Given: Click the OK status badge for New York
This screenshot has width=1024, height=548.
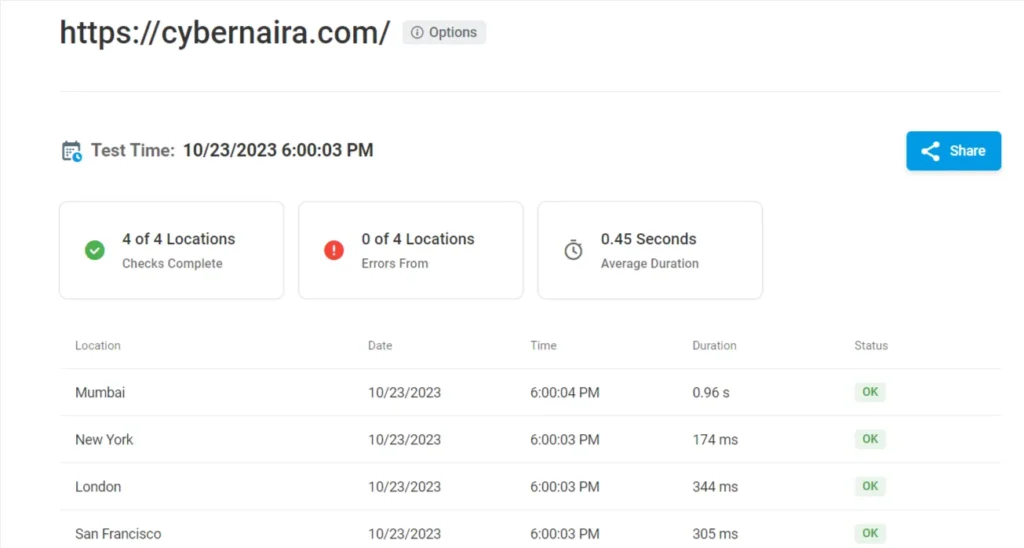Looking at the screenshot, I should (870, 439).
